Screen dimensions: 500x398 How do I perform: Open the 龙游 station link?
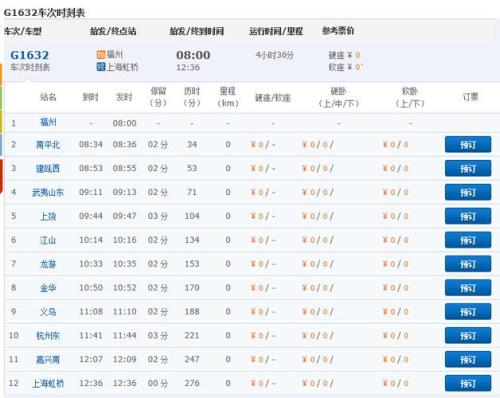pyautogui.click(x=48, y=264)
